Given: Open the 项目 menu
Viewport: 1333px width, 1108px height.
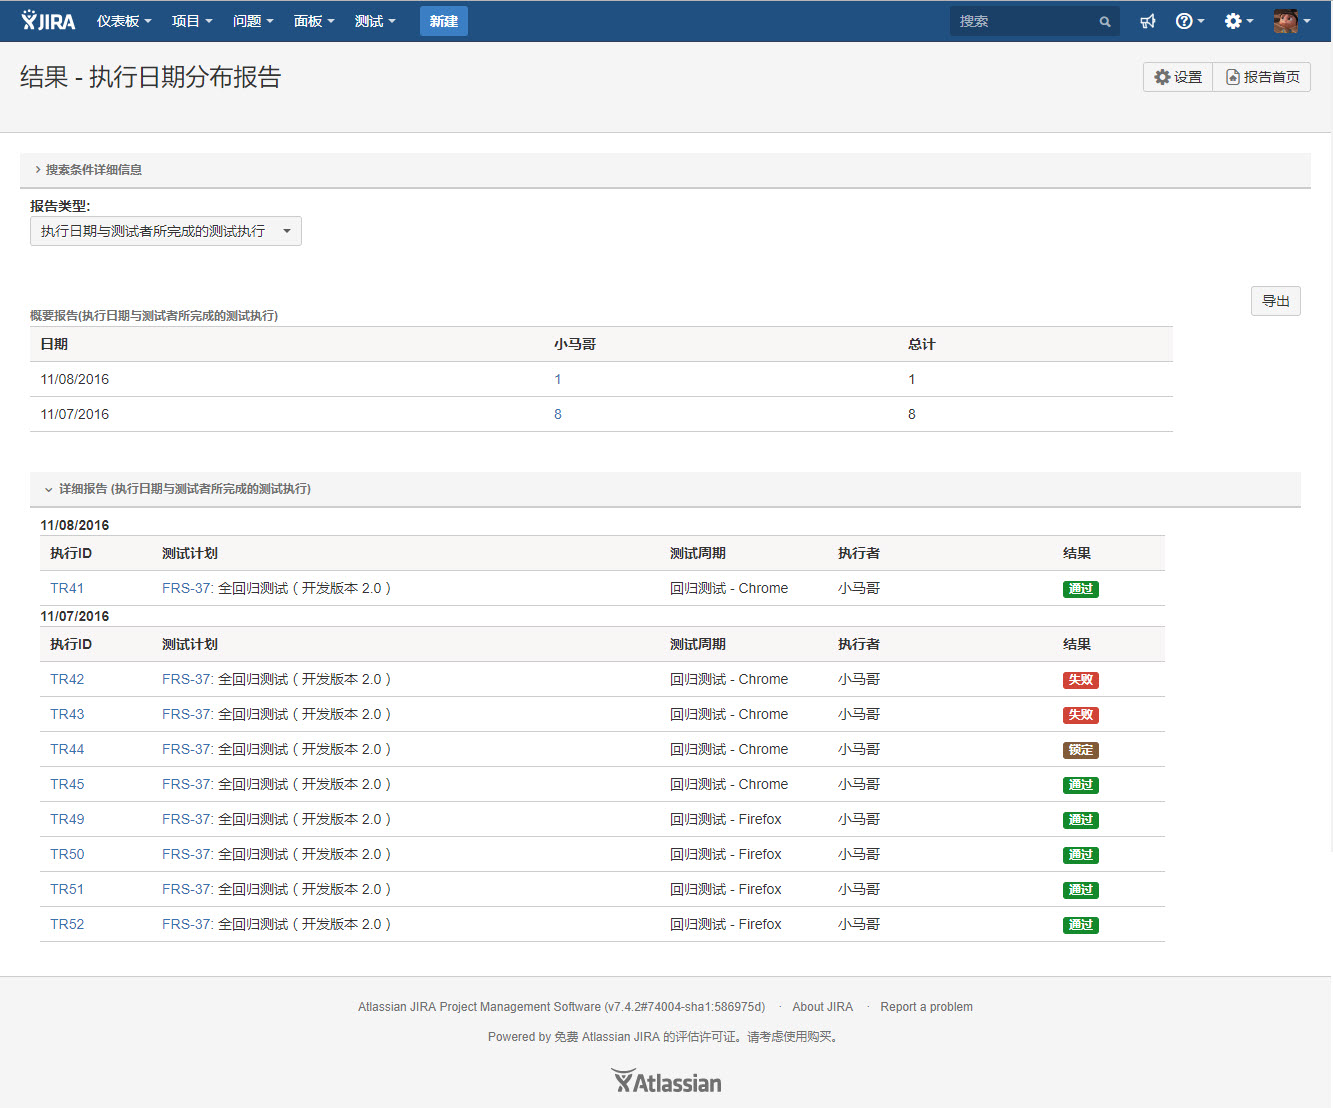Looking at the screenshot, I should (x=192, y=21).
